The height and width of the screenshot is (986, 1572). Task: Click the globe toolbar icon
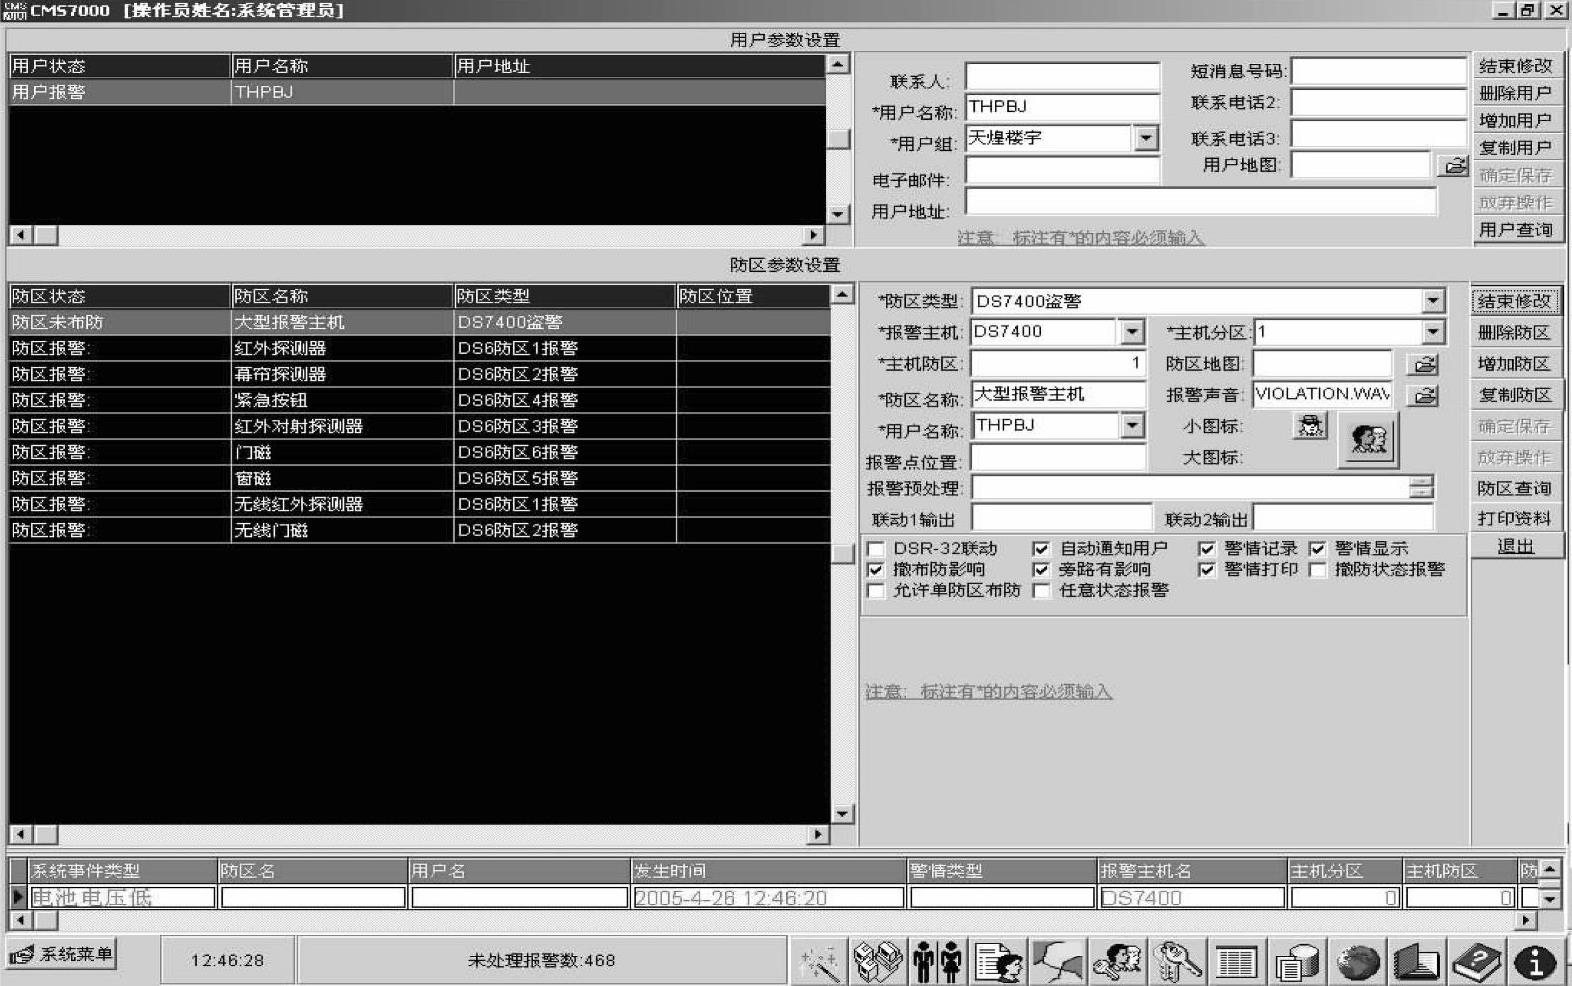(1357, 962)
